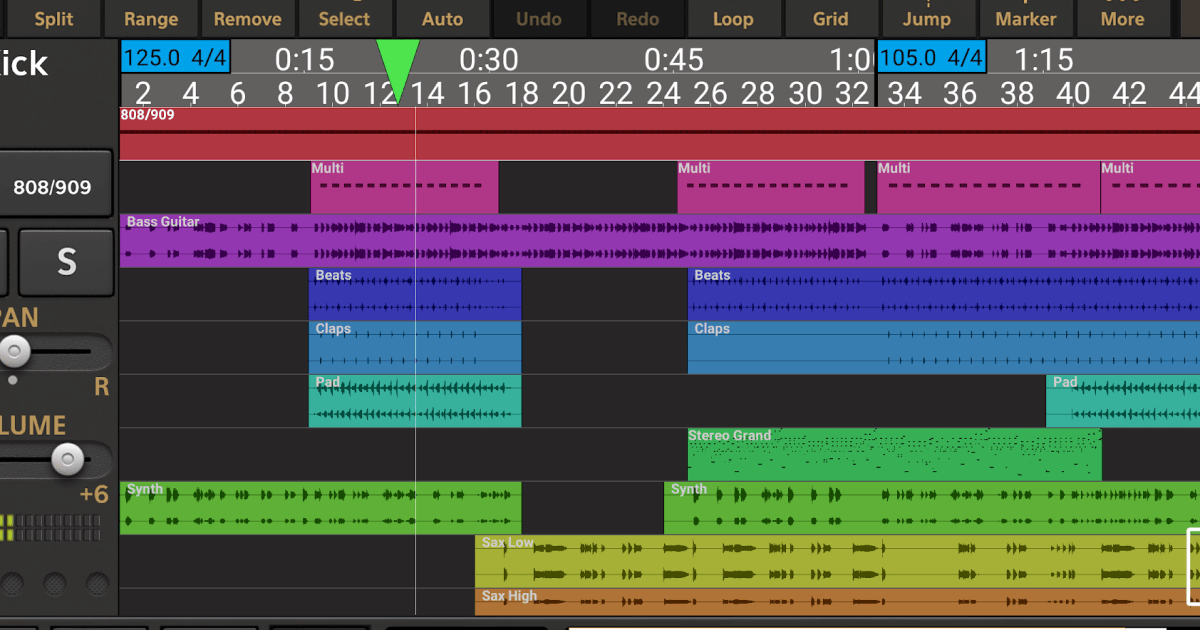Select the Stereo Grand clip
Image resolution: width=1200 pixels, height=630 pixels.
(x=890, y=455)
